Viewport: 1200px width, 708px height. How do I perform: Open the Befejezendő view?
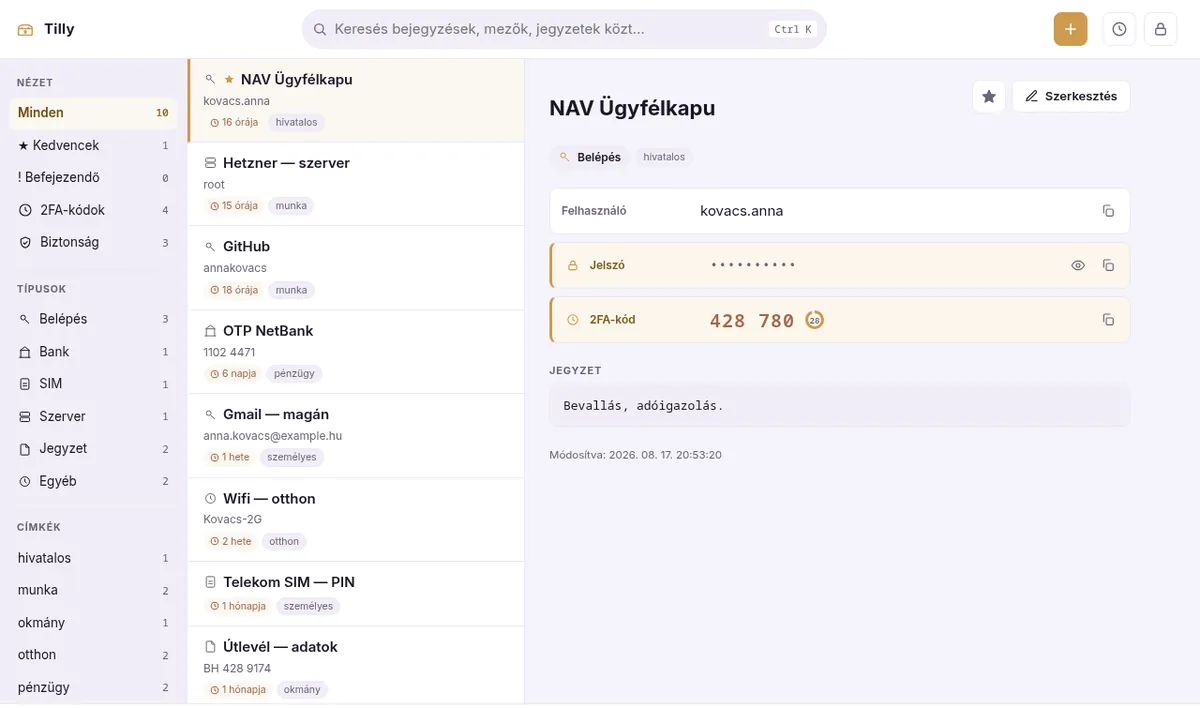pyautogui.click(x=93, y=177)
